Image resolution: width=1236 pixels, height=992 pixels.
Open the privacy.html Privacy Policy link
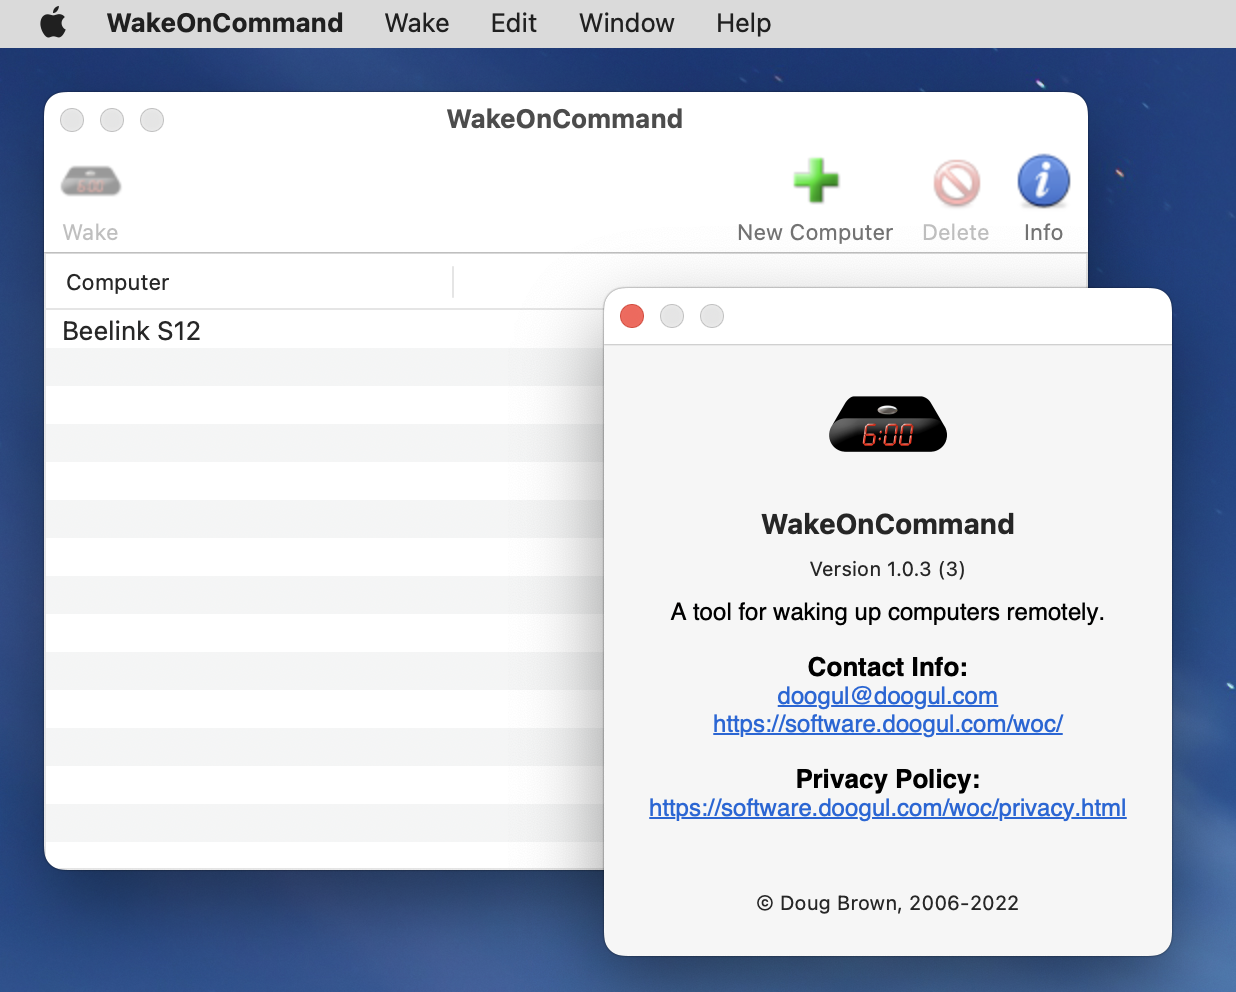pos(887,808)
